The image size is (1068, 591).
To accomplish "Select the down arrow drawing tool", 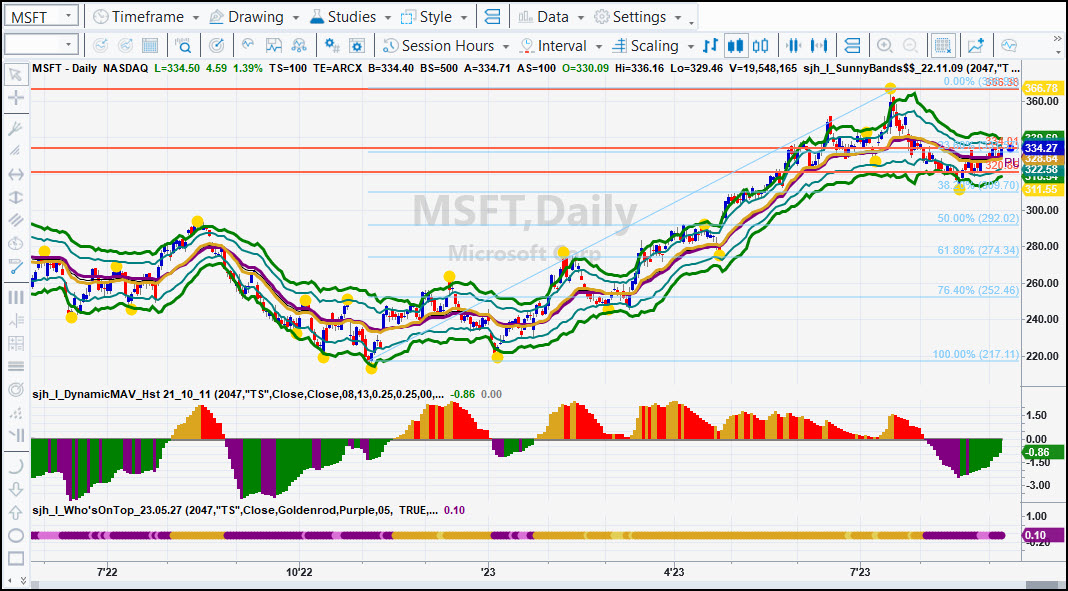I will pyautogui.click(x=16, y=490).
